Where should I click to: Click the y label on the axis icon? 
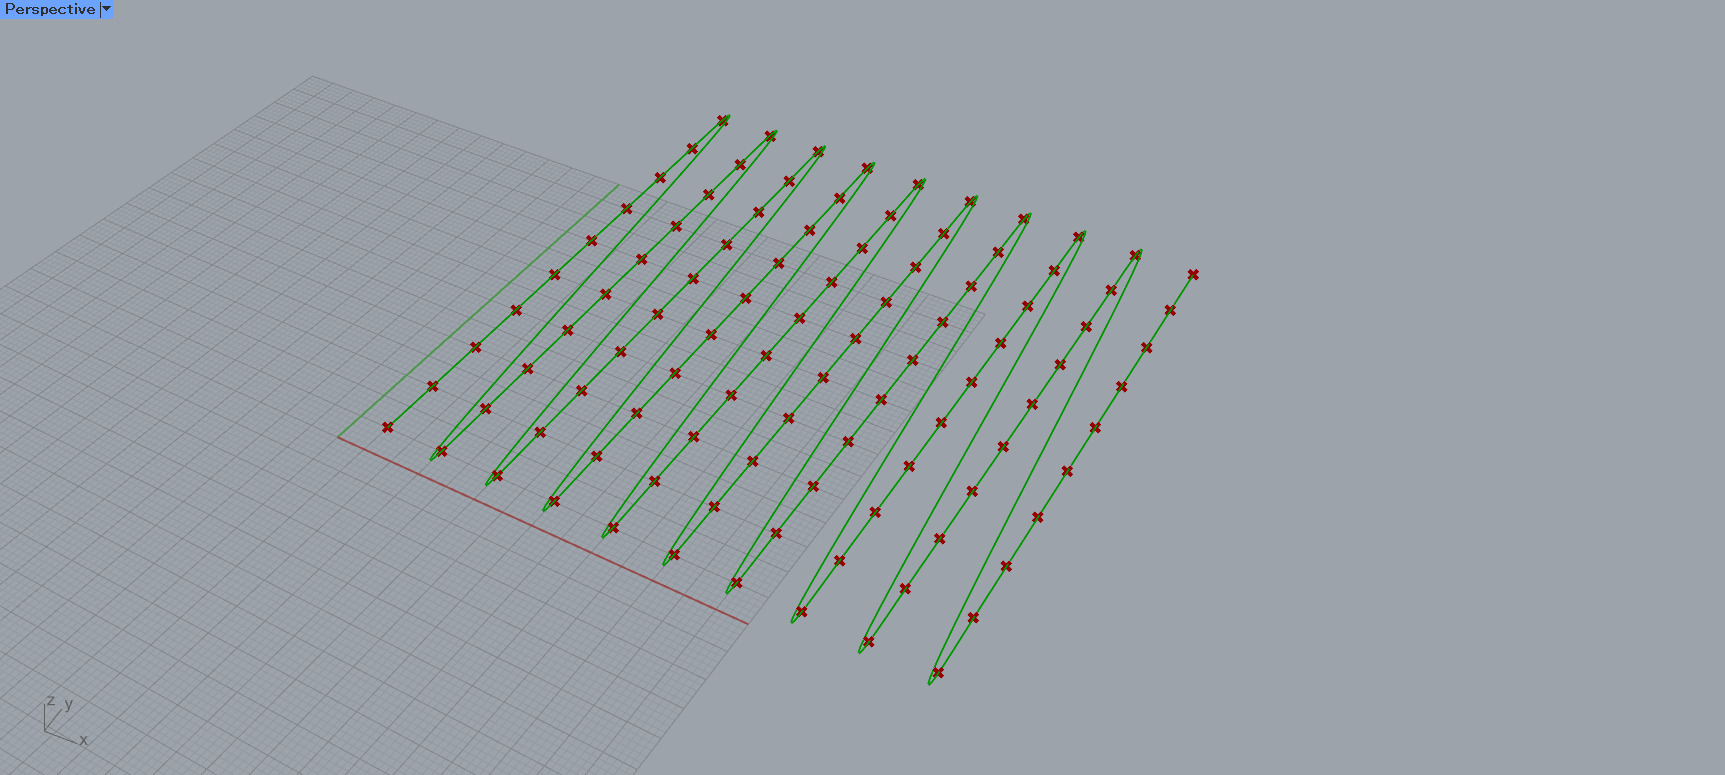[x=69, y=704]
